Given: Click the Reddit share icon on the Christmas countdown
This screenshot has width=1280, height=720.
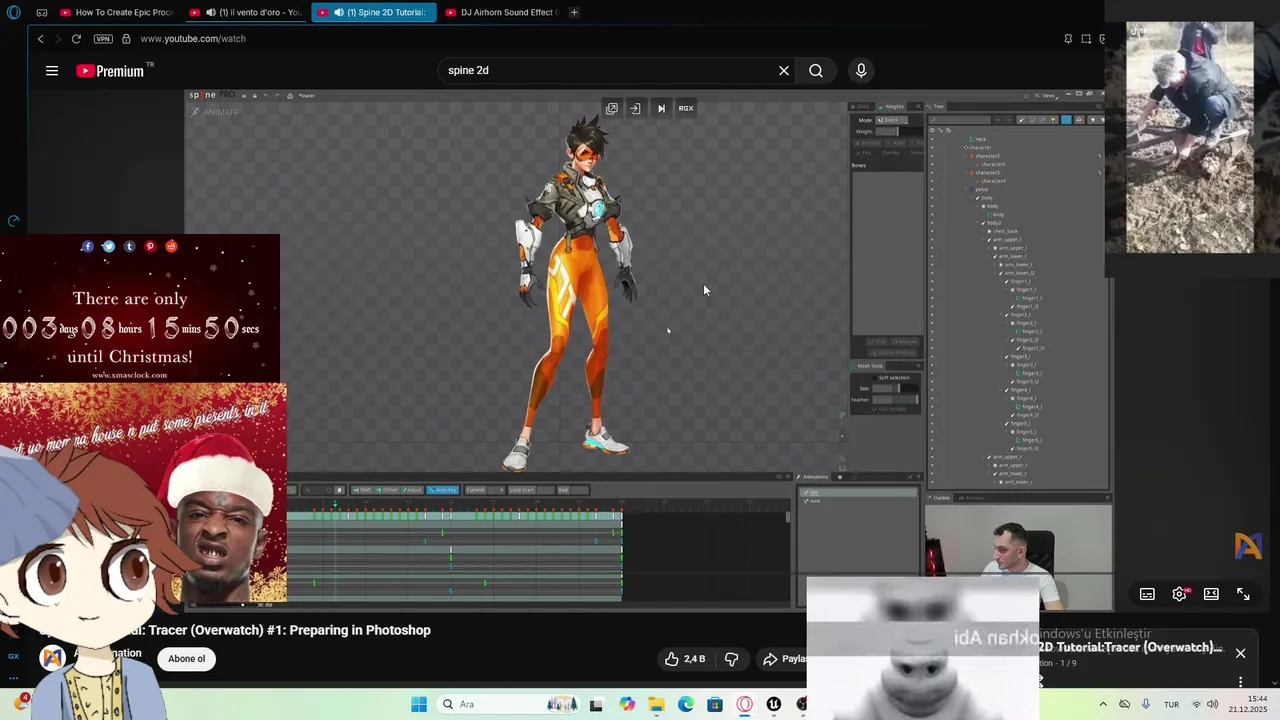Looking at the screenshot, I should (x=172, y=246).
